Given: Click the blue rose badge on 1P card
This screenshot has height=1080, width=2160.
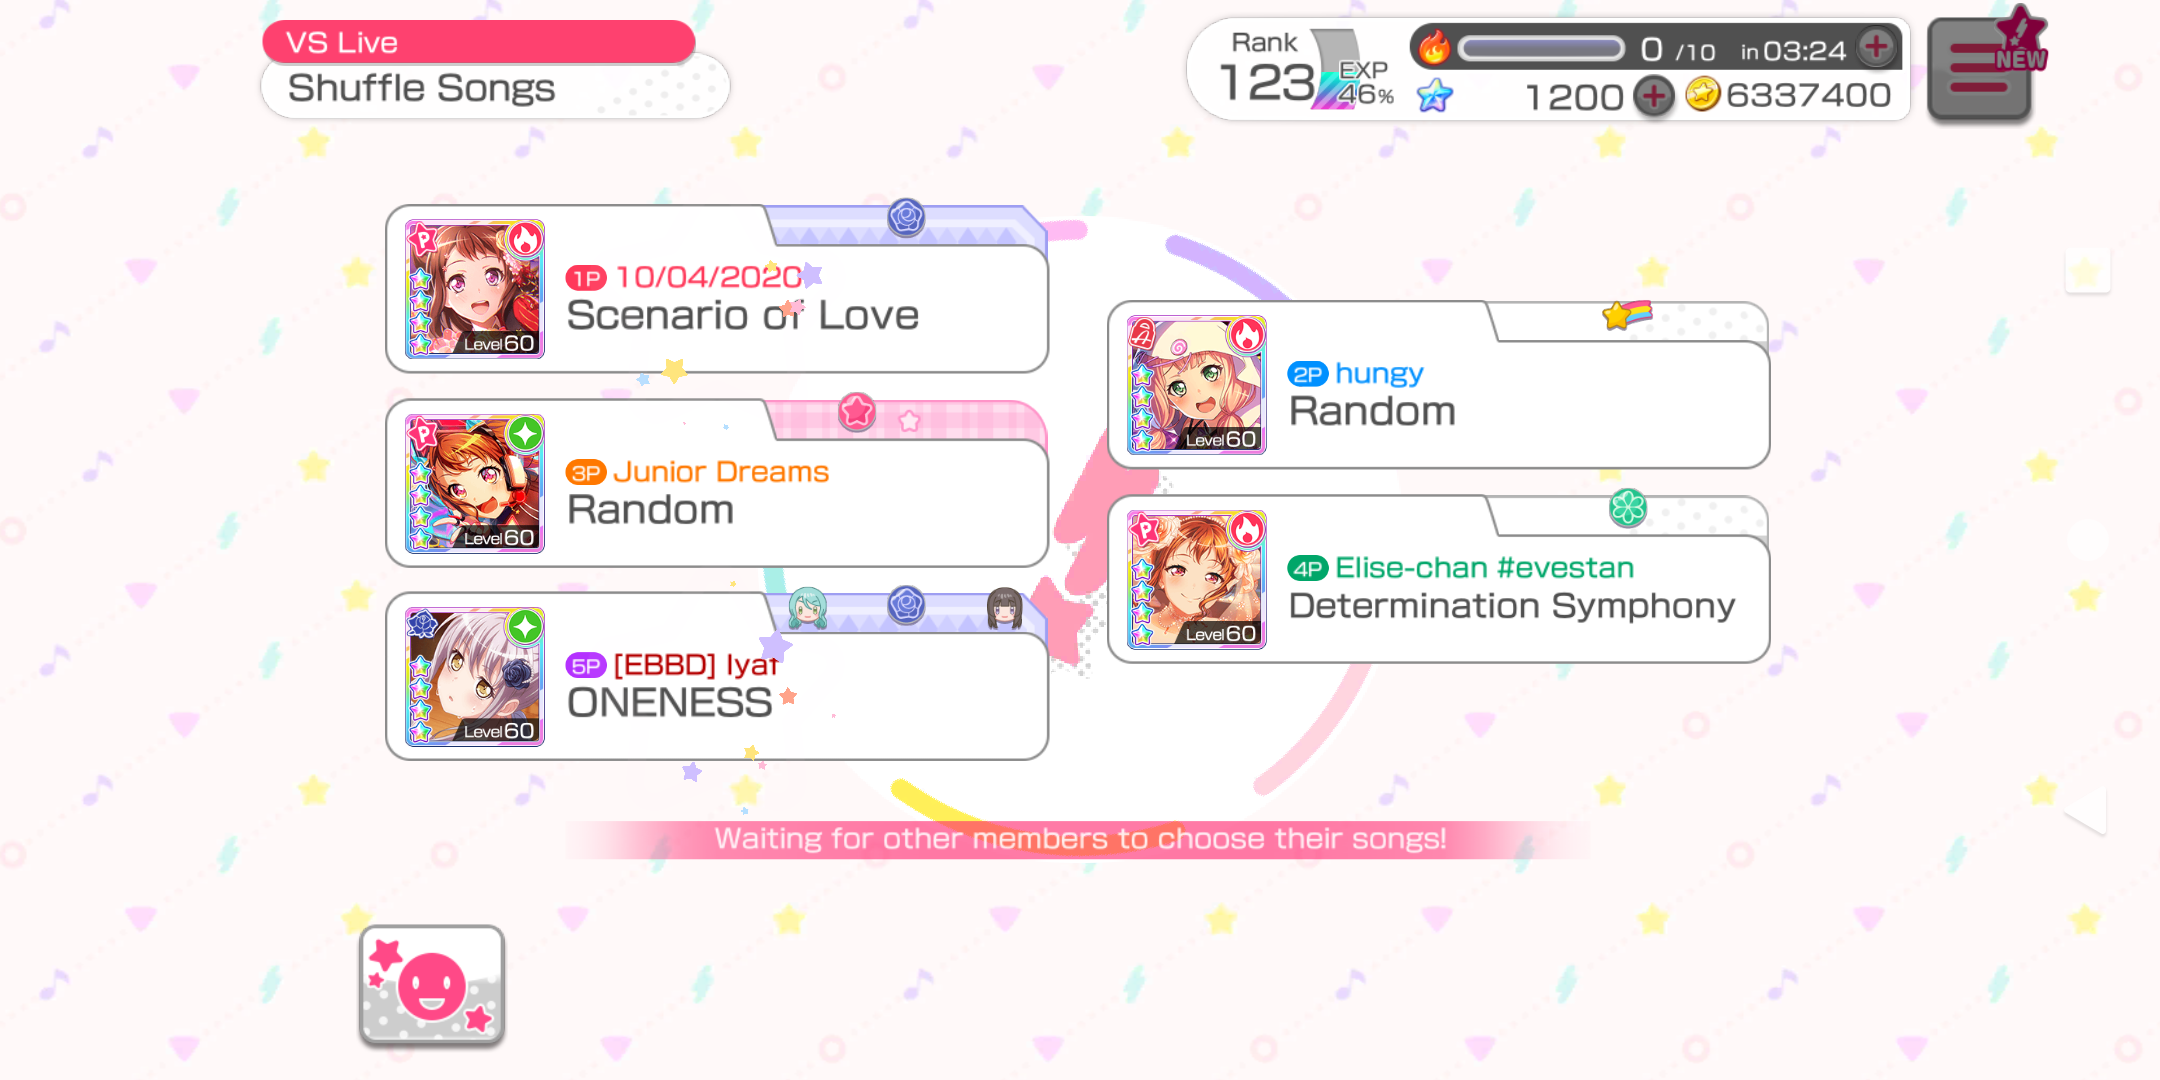Looking at the screenshot, I should tap(906, 217).
